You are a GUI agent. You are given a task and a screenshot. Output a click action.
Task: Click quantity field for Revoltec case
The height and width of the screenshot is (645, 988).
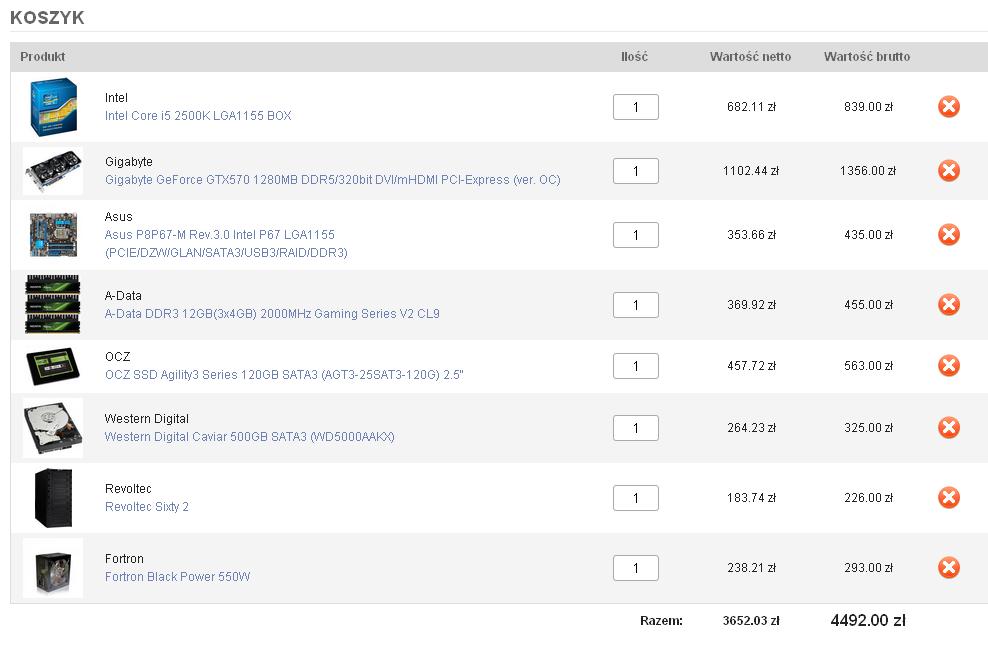pos(636,498)
